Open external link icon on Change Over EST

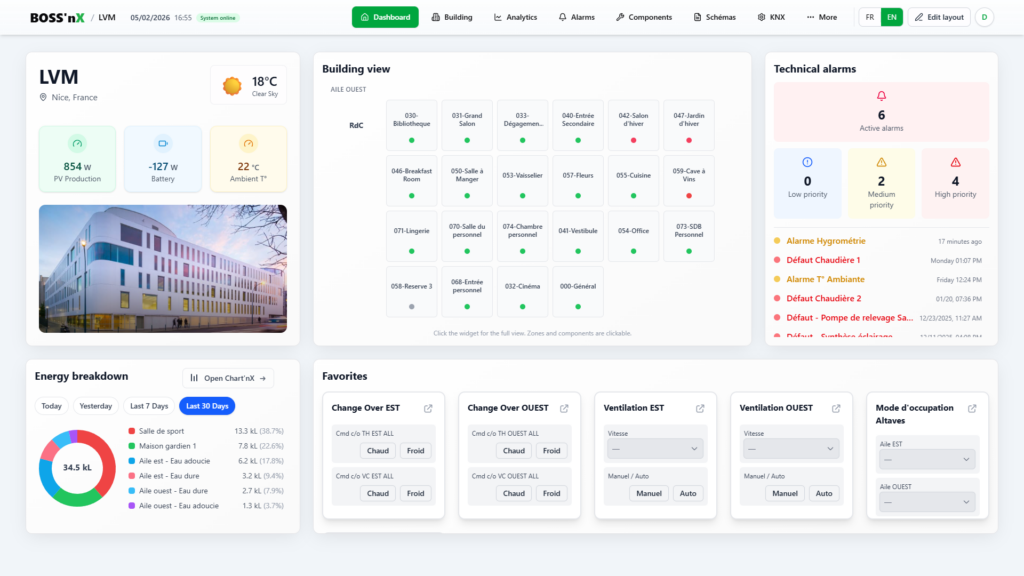(428, 408)
